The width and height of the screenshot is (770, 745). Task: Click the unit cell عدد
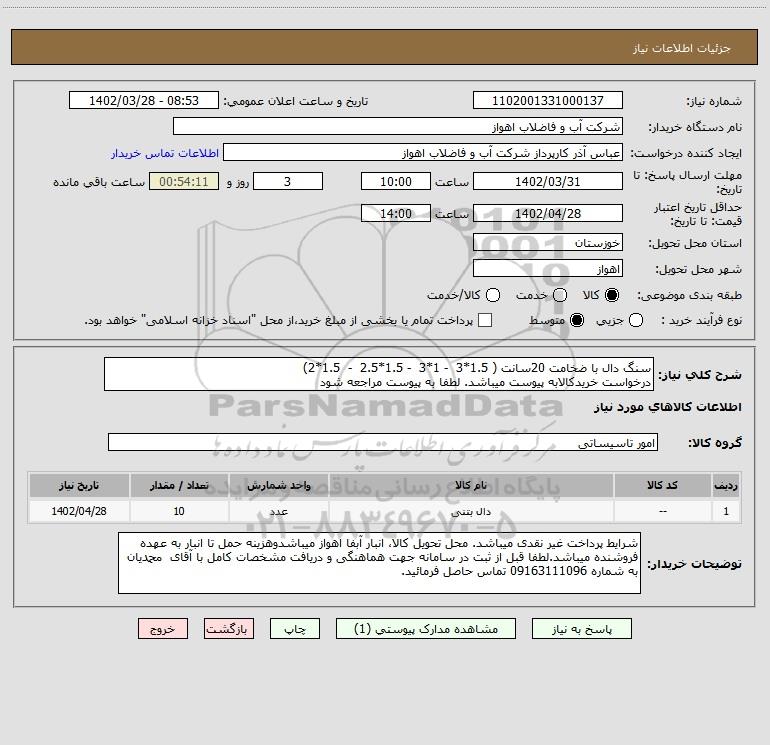(x=278, y=511)
